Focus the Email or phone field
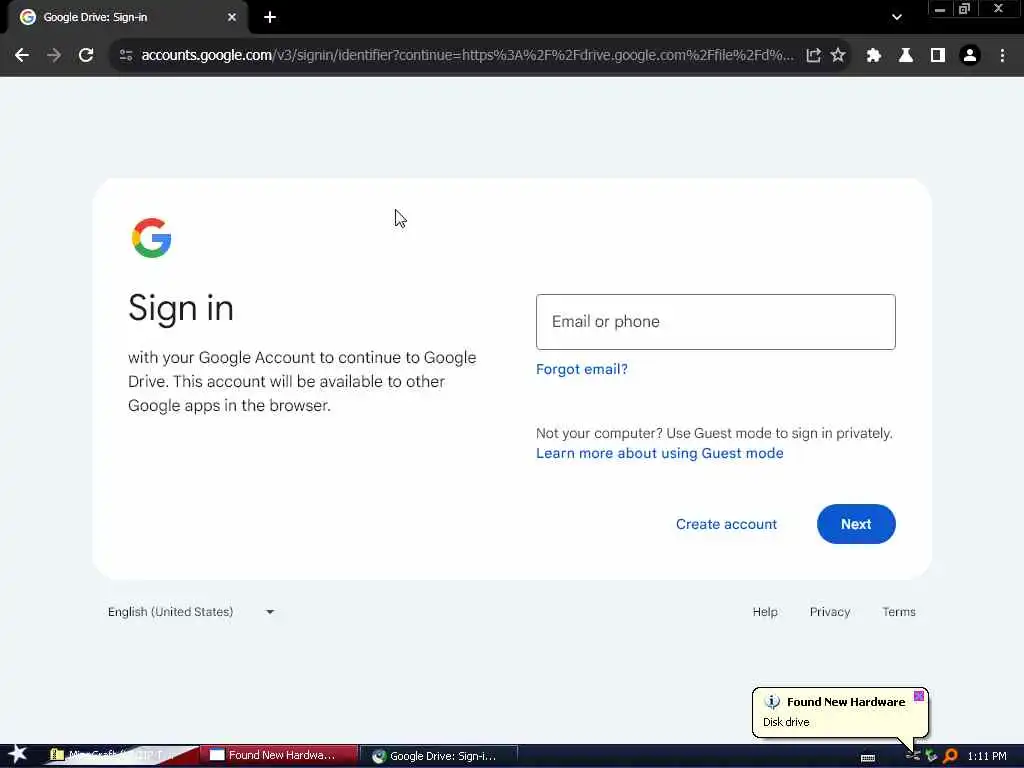 click(x=715, y=322)
